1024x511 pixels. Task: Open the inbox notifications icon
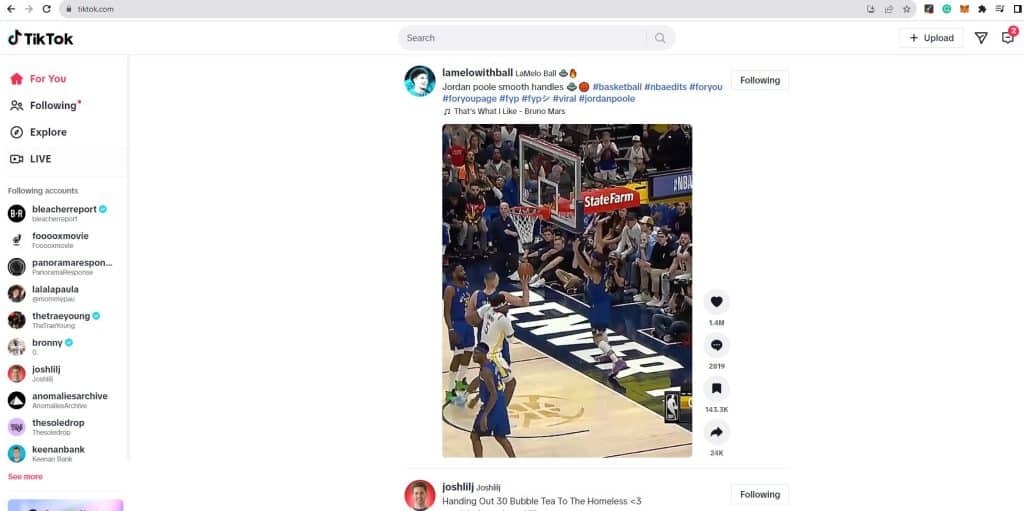click(1008, 38)
